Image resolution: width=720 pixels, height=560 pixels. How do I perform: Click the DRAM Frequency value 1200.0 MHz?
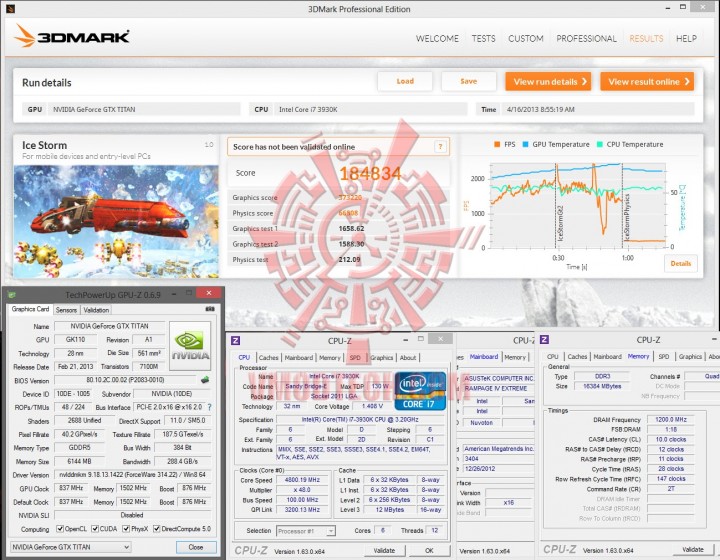pos(671,419)
